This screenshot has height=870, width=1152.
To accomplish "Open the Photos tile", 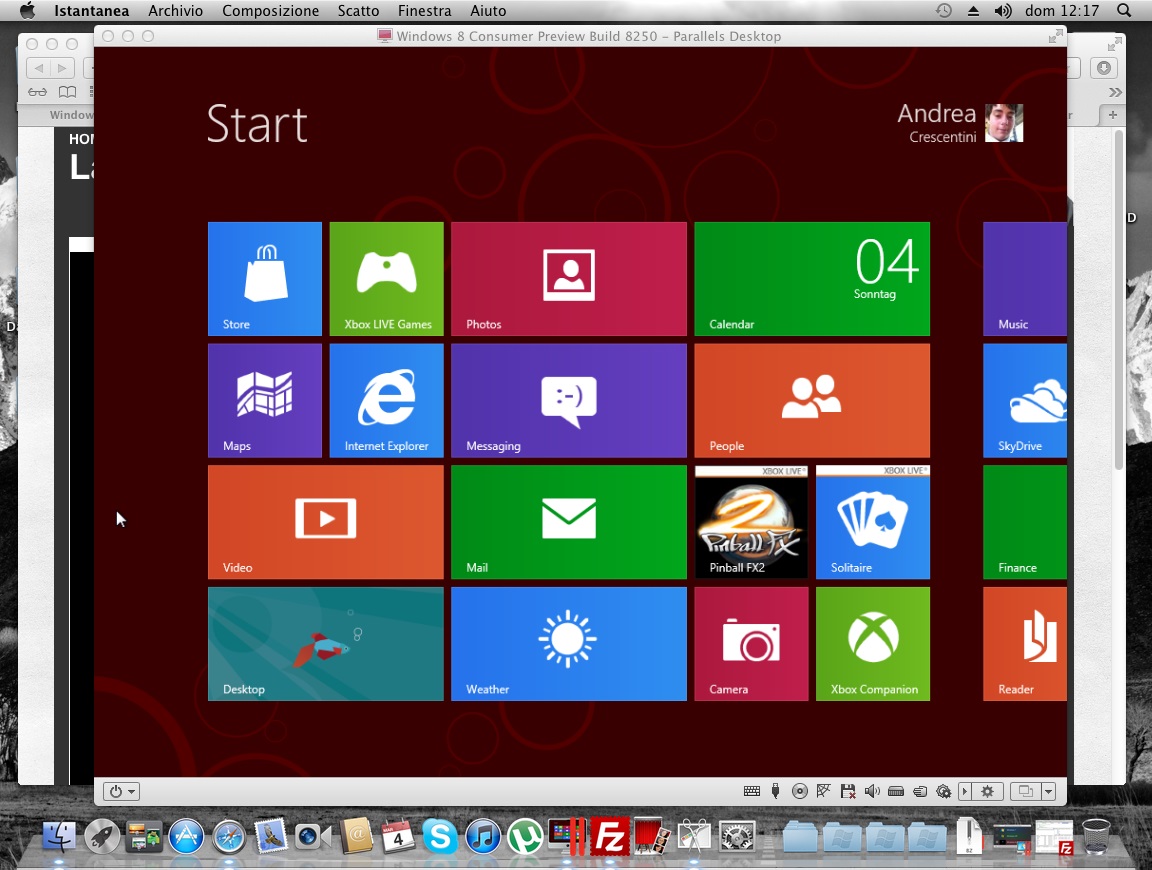I will [x=569, y=278].
